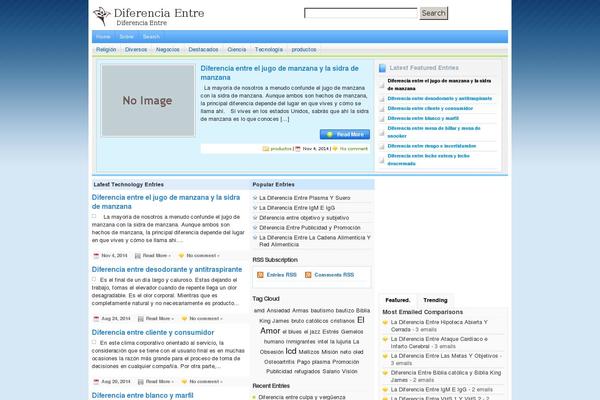600x400 pixels.
Task: Click calendar icon next to Nov 4, 2014 in featured post
Action: tap(298, 149)
